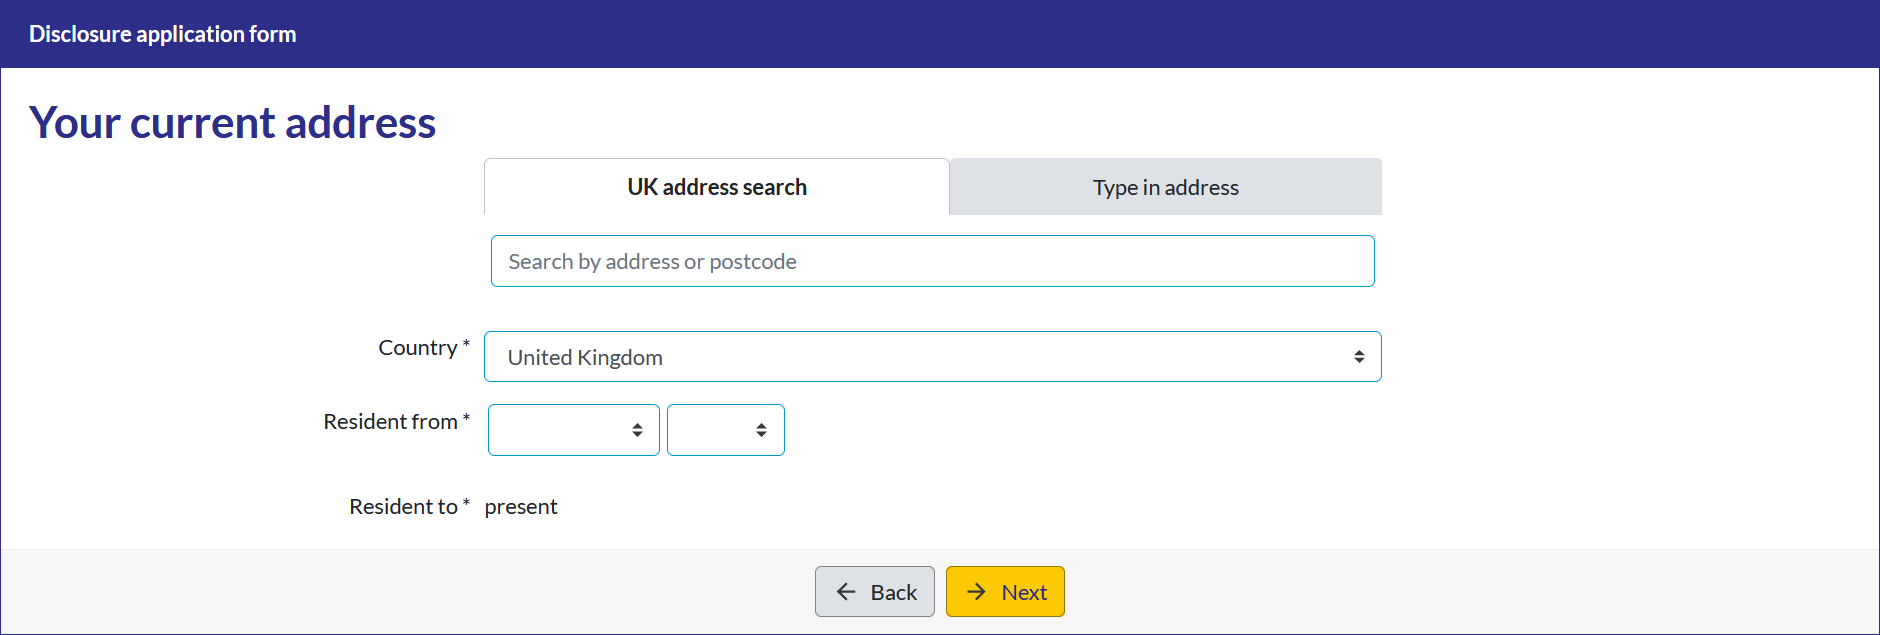
Task: Click the Country field label
Action: [x=424, y=347]
